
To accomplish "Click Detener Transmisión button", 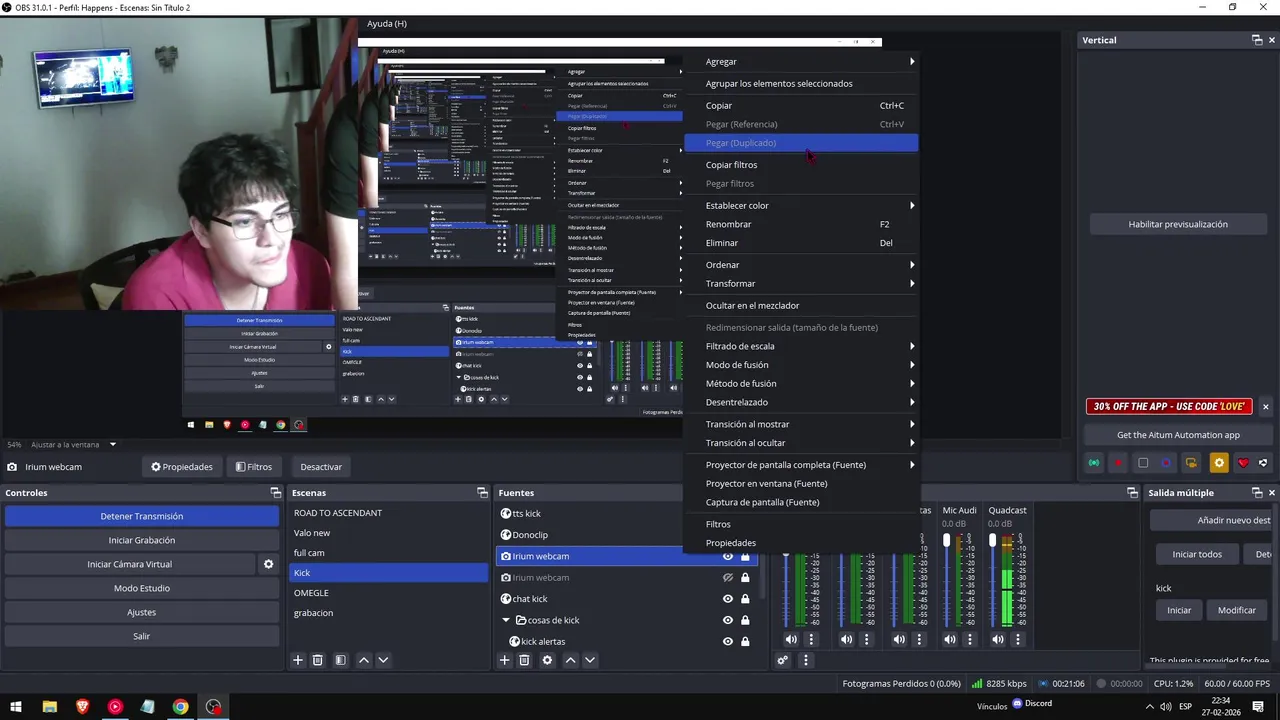I will 142,516.
